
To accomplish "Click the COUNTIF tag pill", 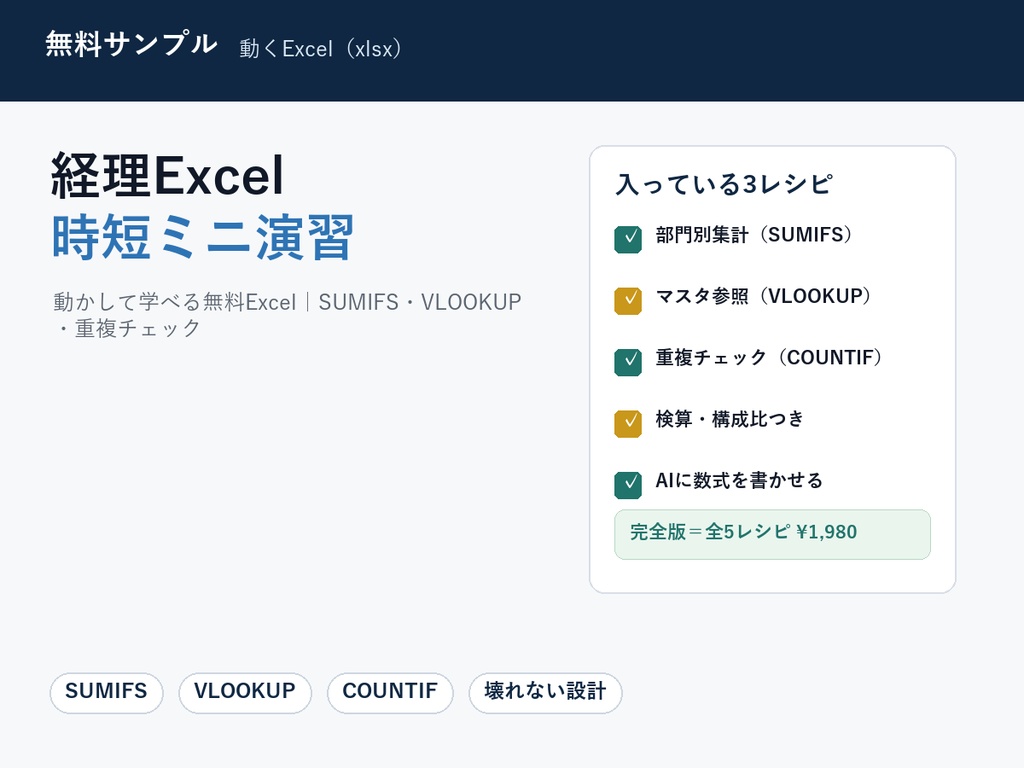I will 390,693.
